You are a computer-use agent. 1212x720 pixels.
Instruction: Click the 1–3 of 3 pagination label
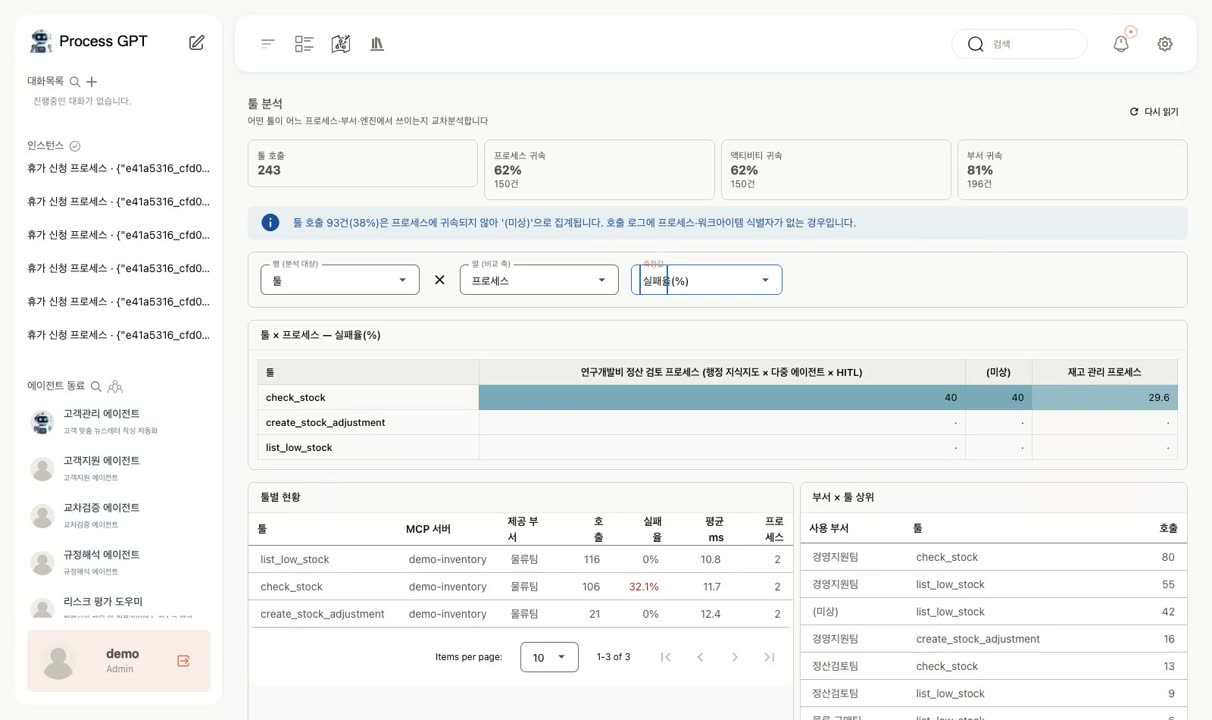[x=613, y=657]
